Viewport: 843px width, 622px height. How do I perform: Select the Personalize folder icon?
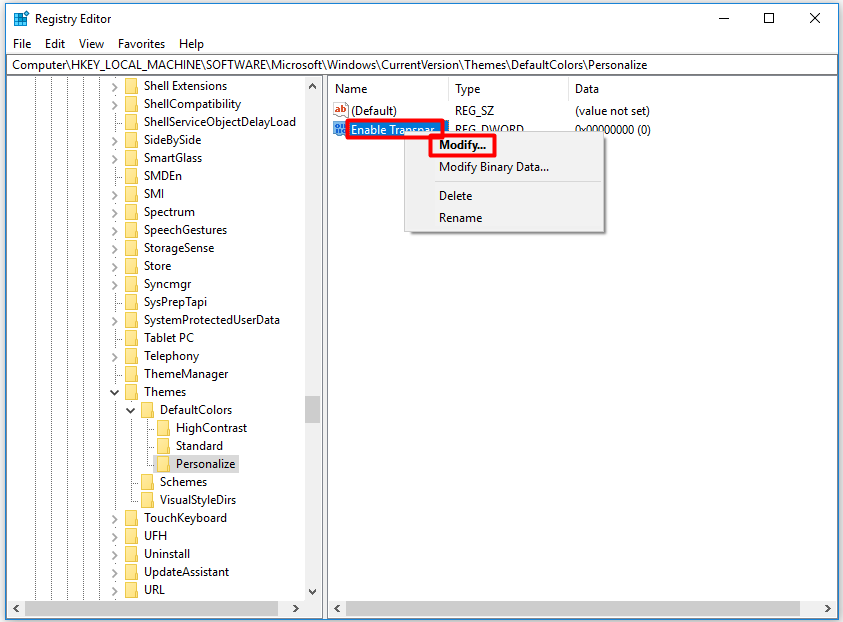(163, 463)
